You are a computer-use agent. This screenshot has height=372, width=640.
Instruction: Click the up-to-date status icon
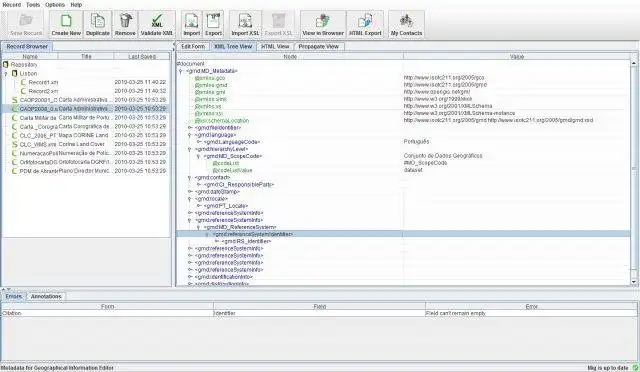pyautogui.click(x=635, y=368)
